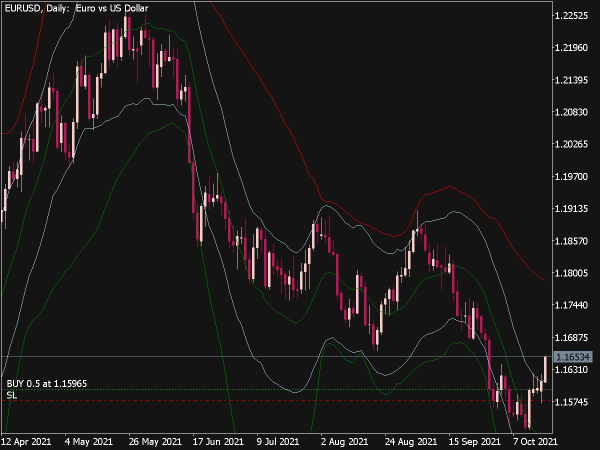
Task: Click the chart title 'EURUSD, Daily: Euro vs US Dollar'
Action: [x=76, y=8]
